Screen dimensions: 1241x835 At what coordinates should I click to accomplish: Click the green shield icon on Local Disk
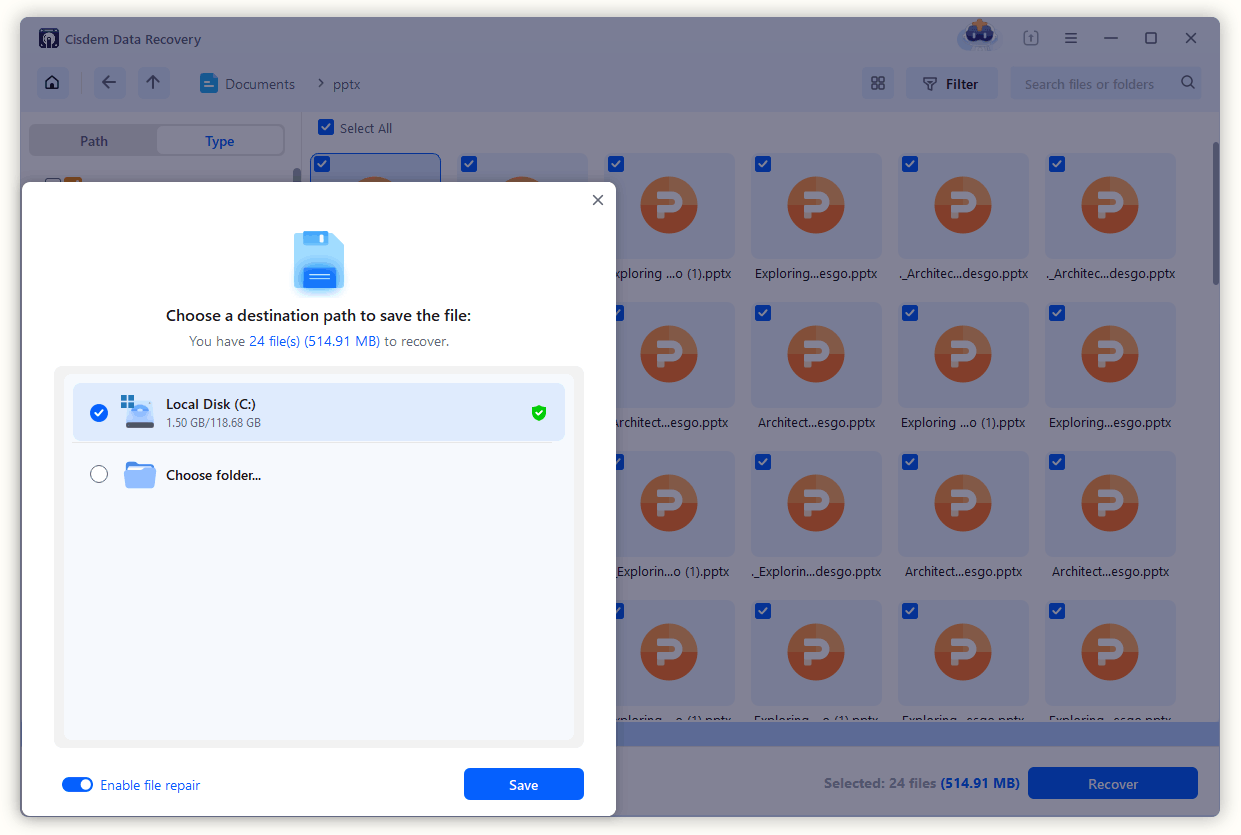(x=539, y=412)
